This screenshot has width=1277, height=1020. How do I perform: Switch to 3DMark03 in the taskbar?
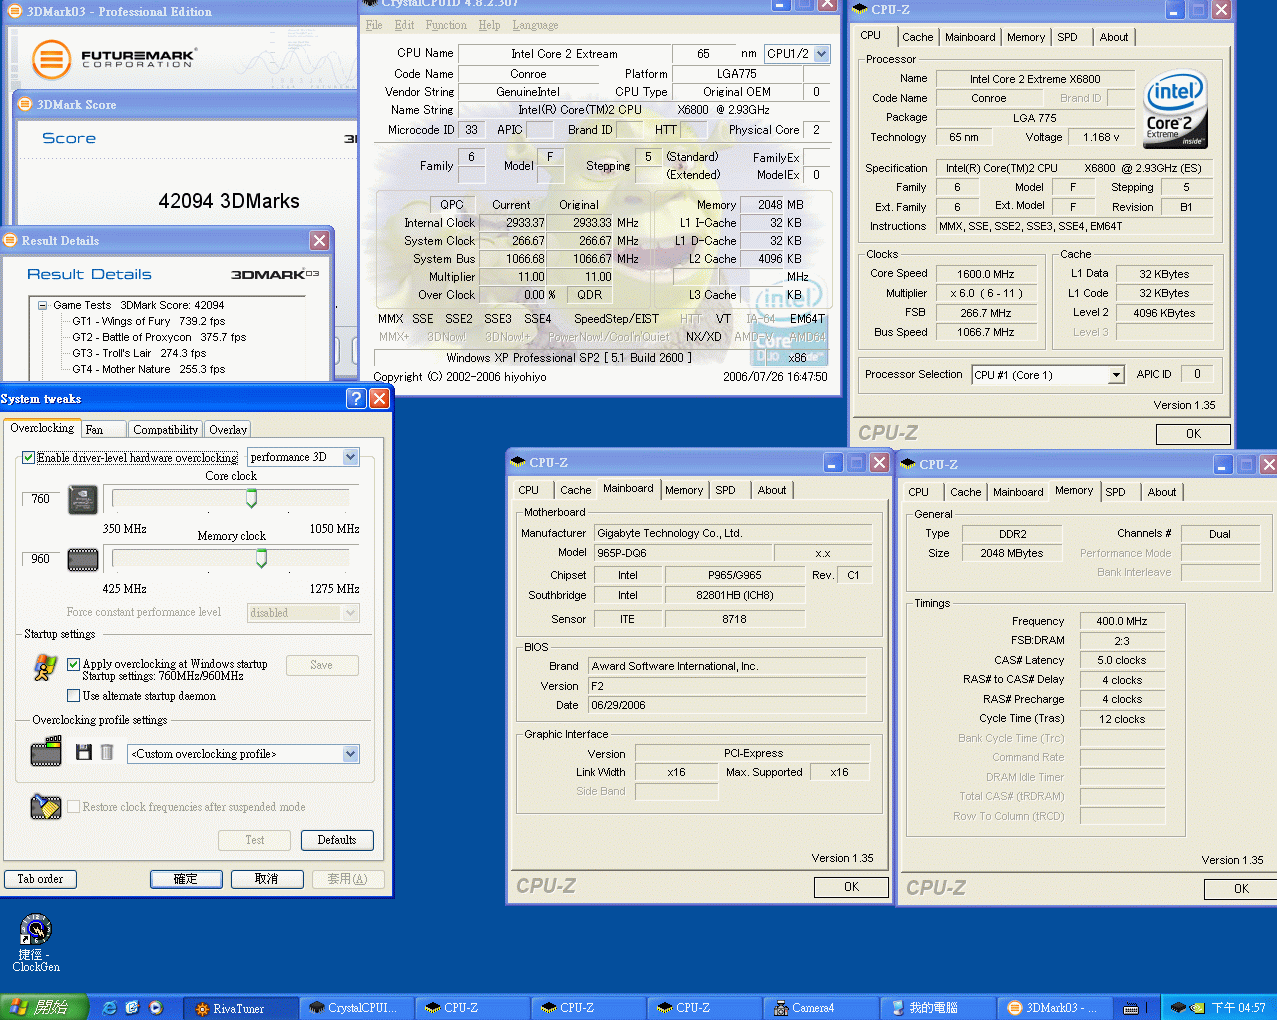1053,1008
